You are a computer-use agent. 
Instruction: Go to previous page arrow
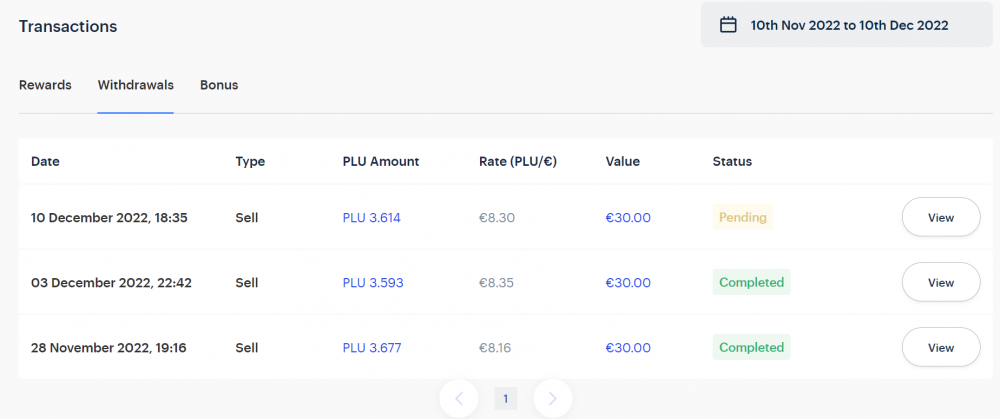459,399
